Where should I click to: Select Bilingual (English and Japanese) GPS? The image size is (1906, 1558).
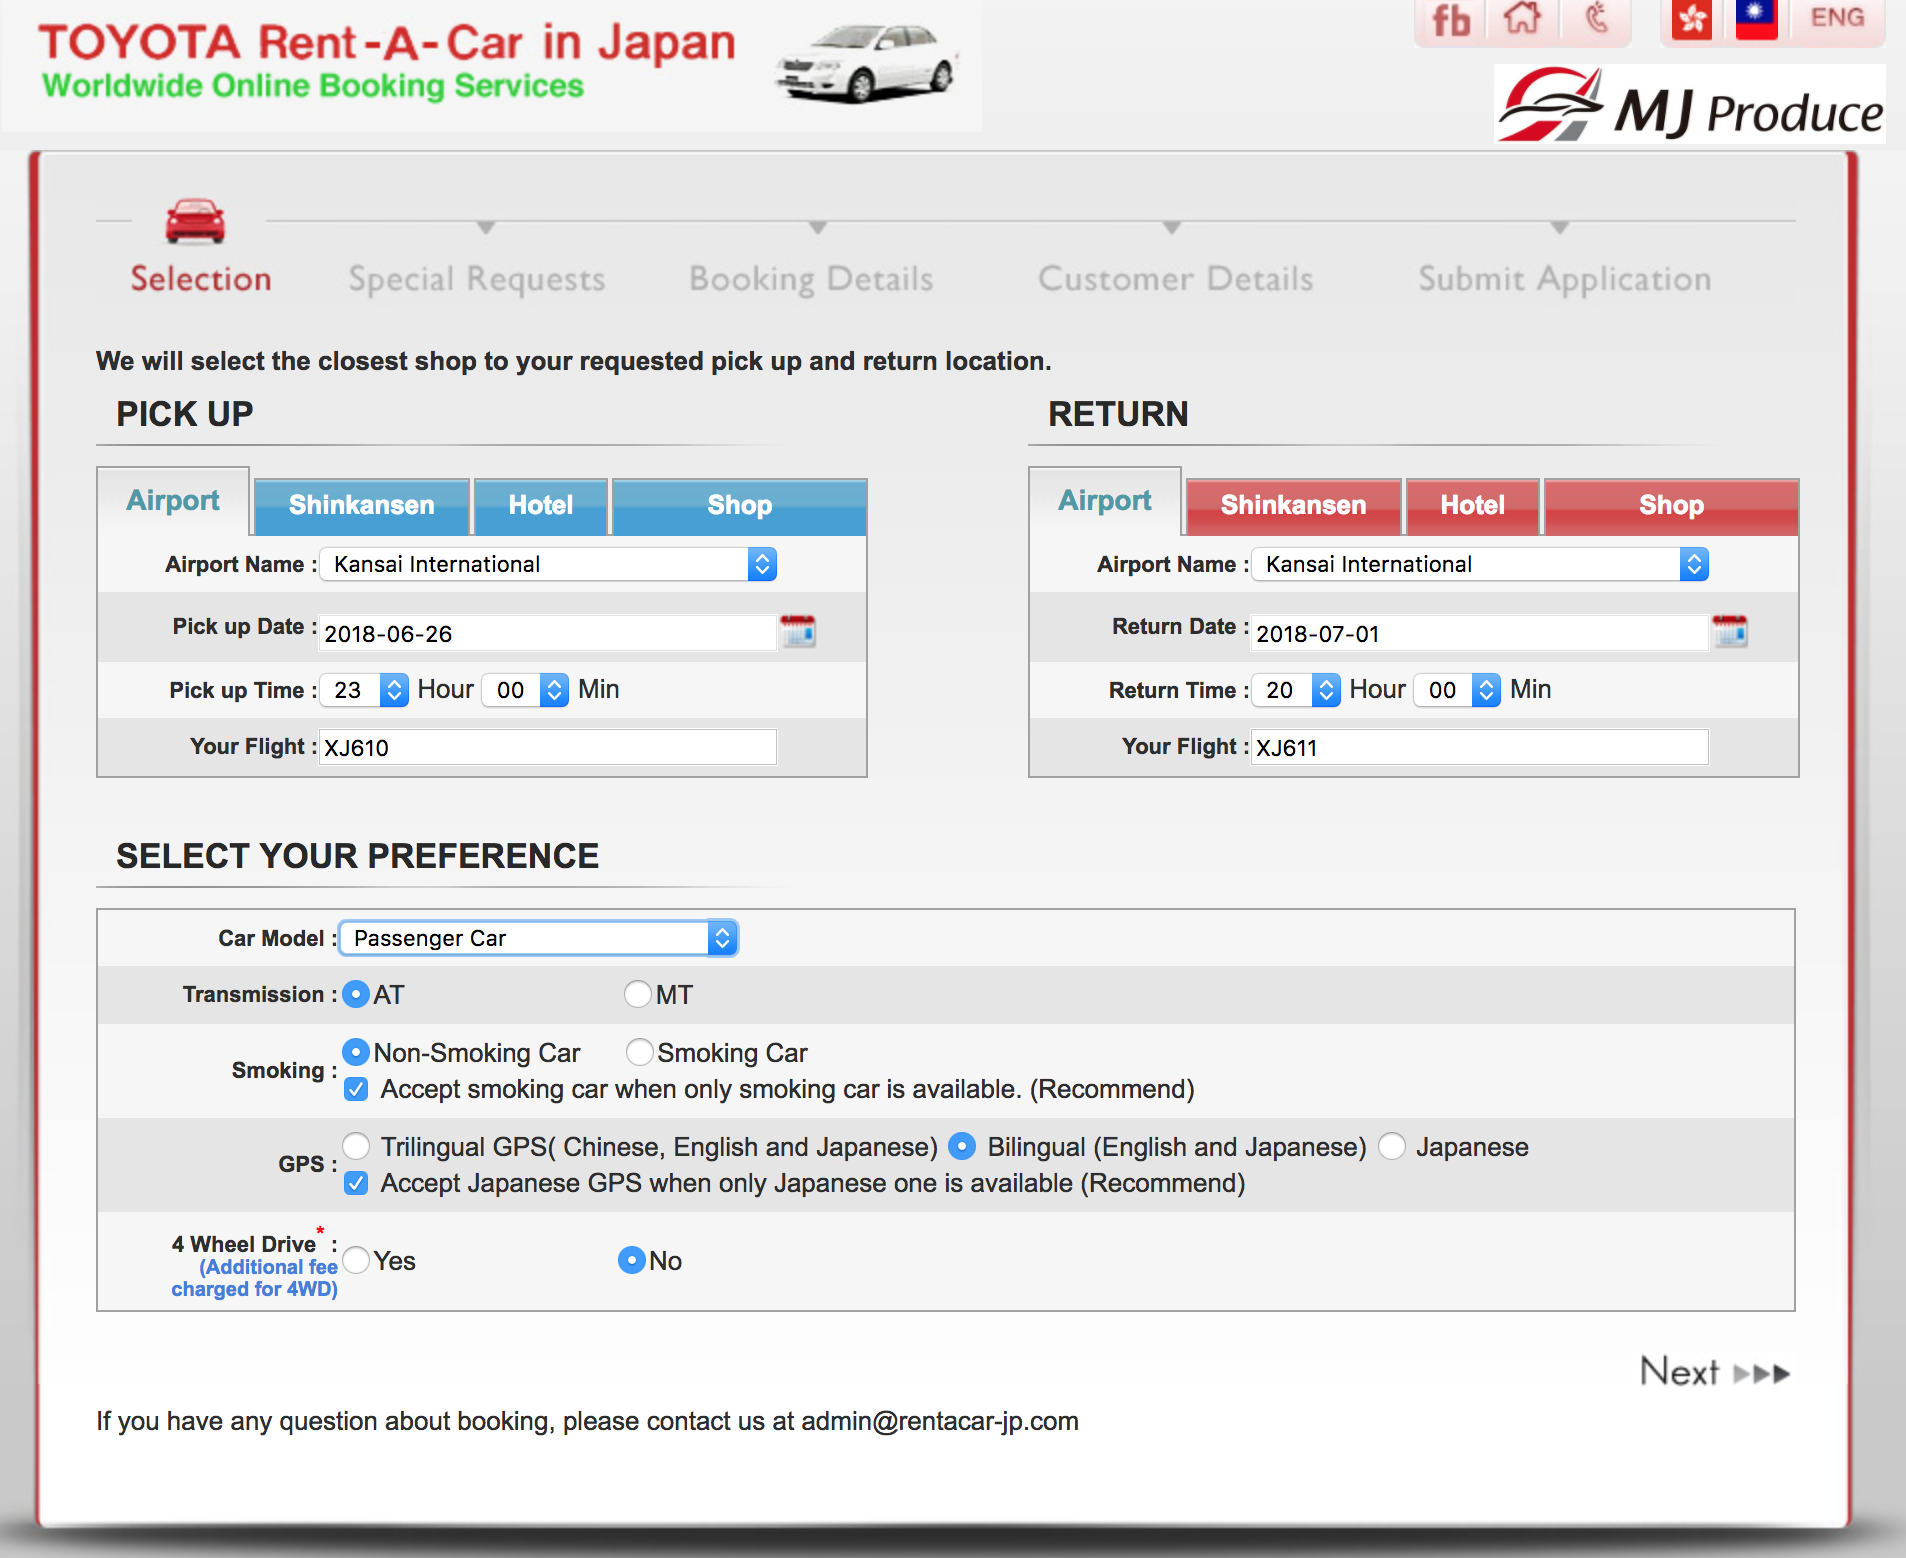(962, 1147)
